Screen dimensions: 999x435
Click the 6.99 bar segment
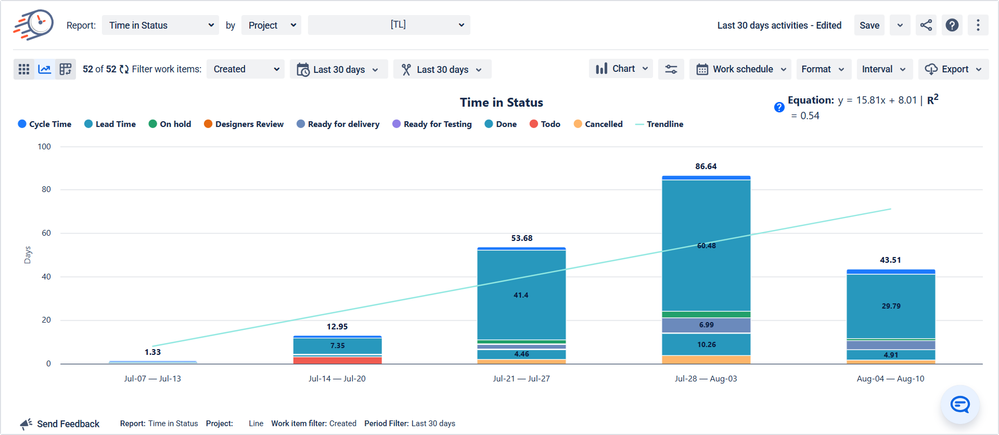706,325
